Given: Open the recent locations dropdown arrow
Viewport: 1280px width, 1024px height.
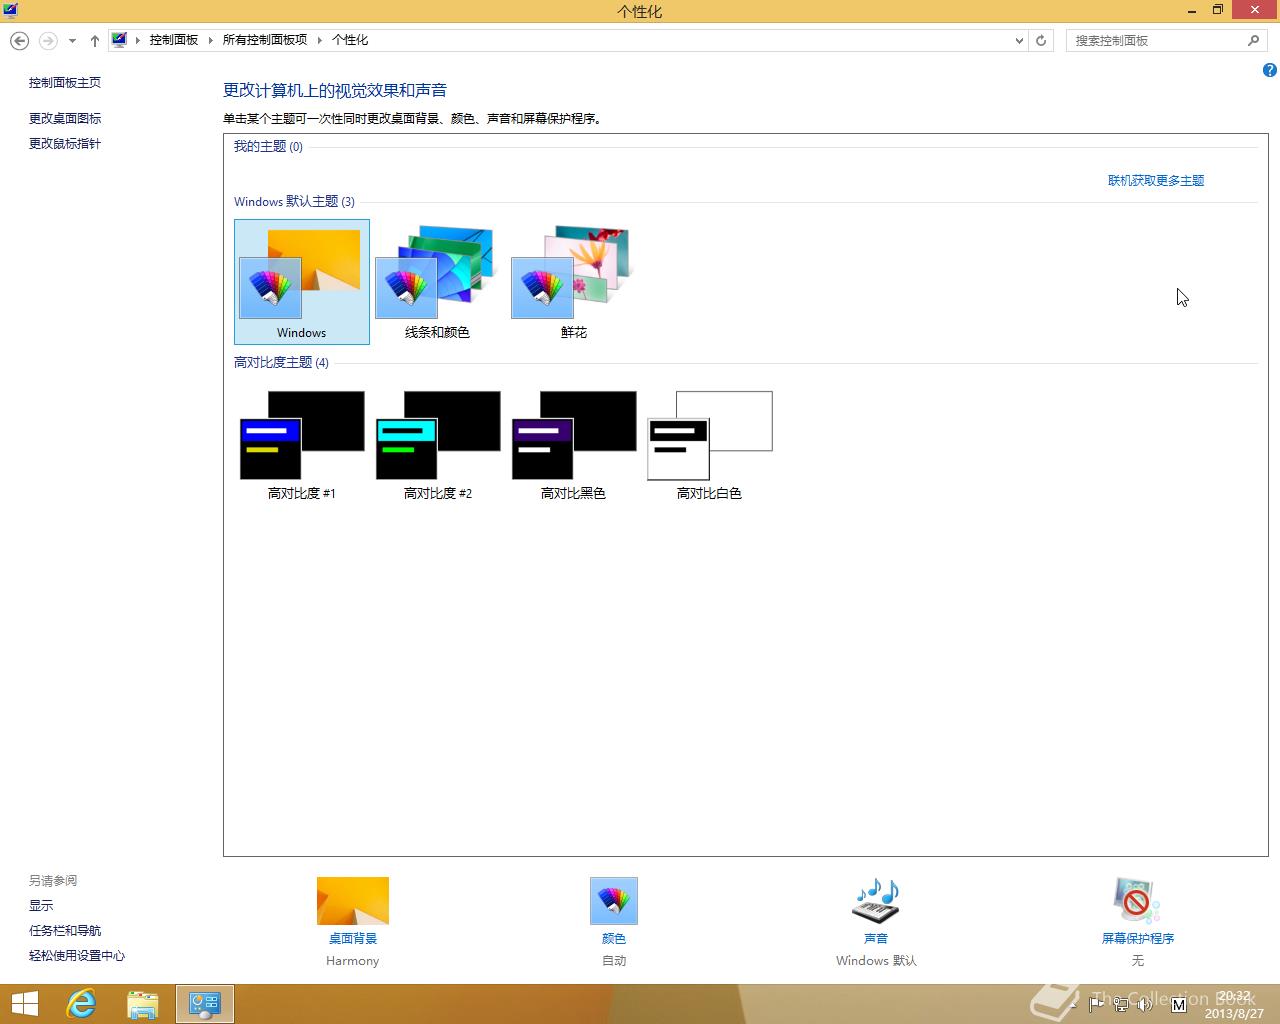Looking at the screenshot, I should [72, 41].
